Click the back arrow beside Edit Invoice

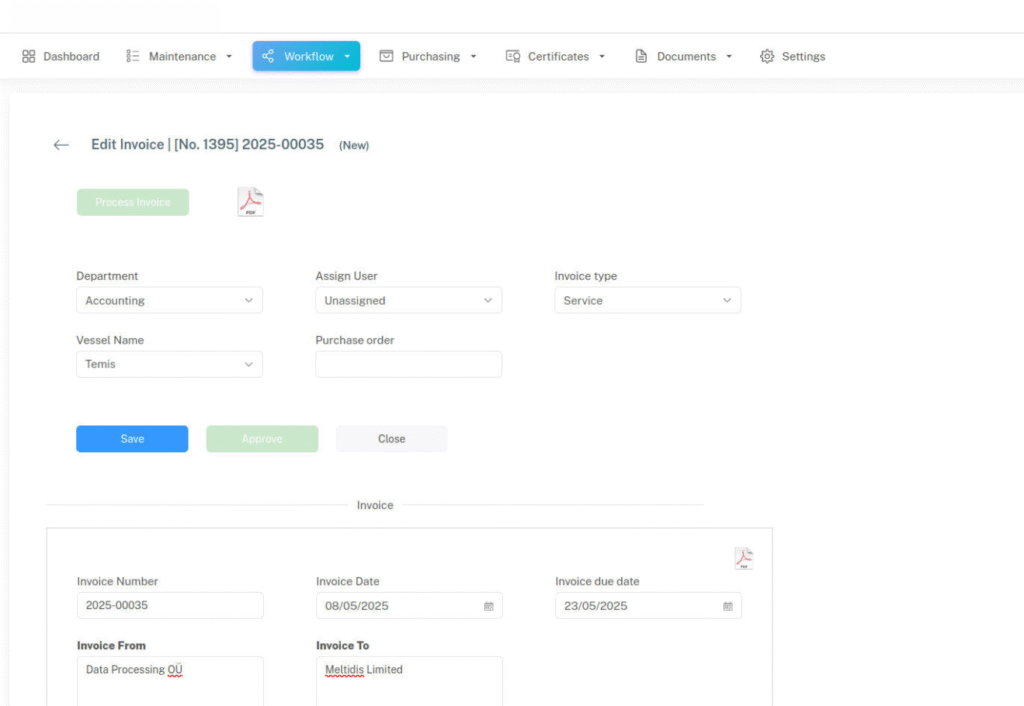pos(61,145)
